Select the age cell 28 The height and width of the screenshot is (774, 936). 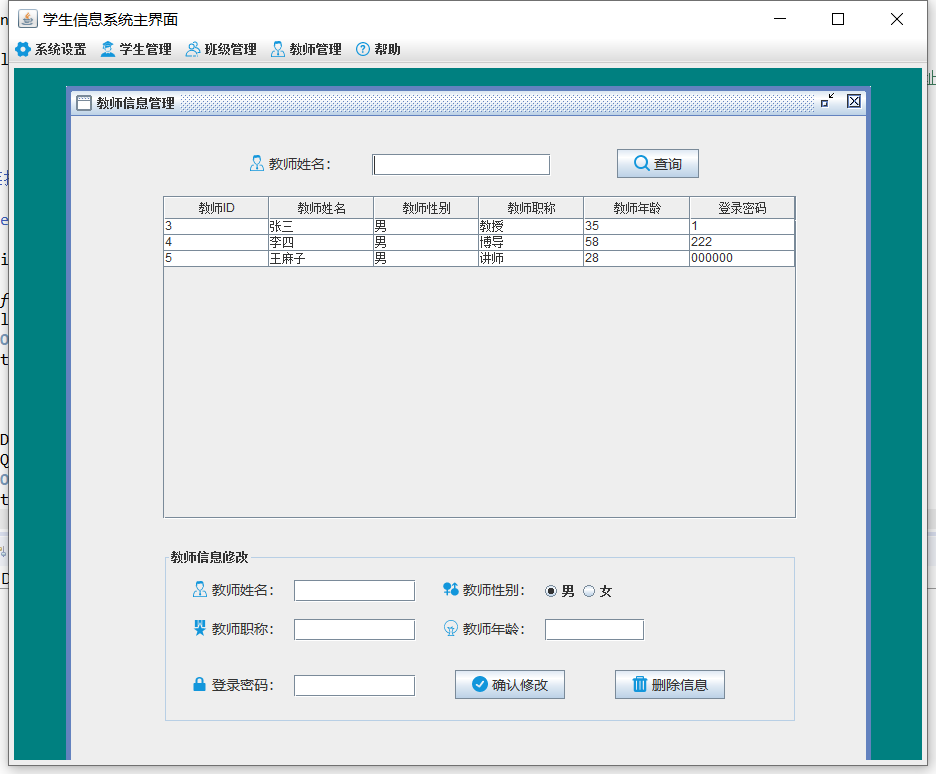(637, 258)
